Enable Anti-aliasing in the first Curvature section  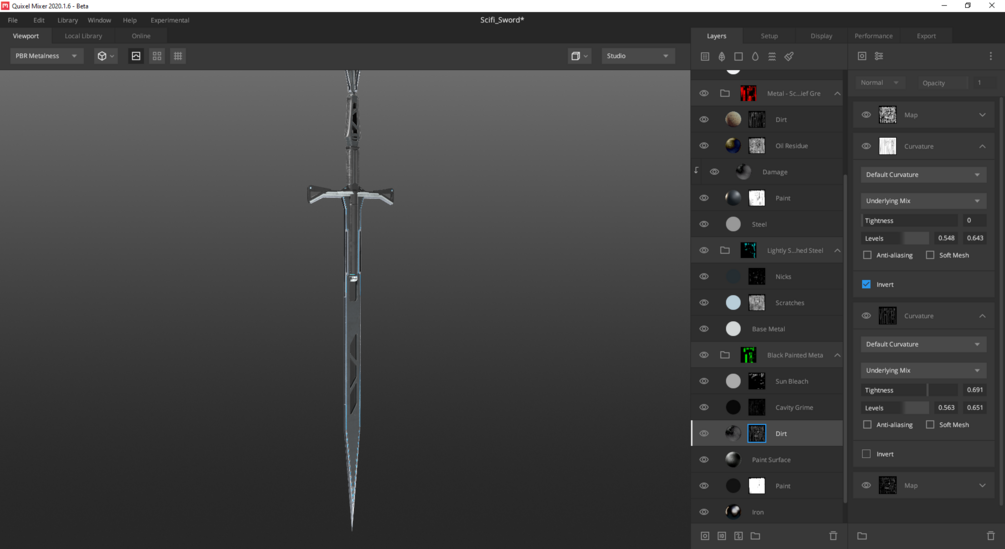pos(867,255)
